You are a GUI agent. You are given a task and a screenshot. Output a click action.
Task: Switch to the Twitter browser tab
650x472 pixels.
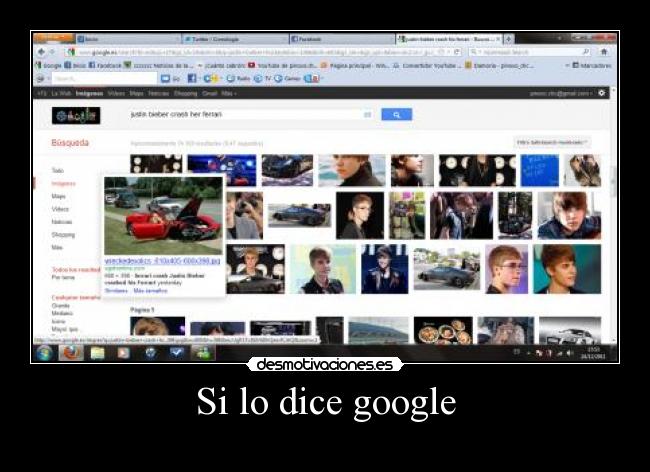coord(234,39)
